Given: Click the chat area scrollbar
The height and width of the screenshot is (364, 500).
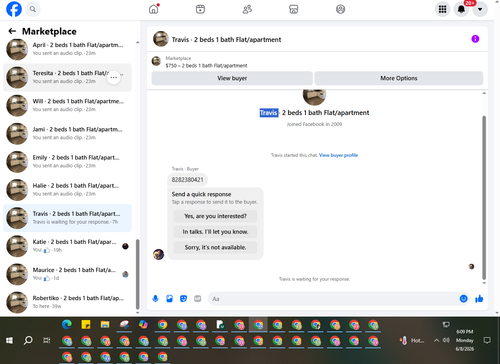Looking at the screenshot, I should (484, 197).
